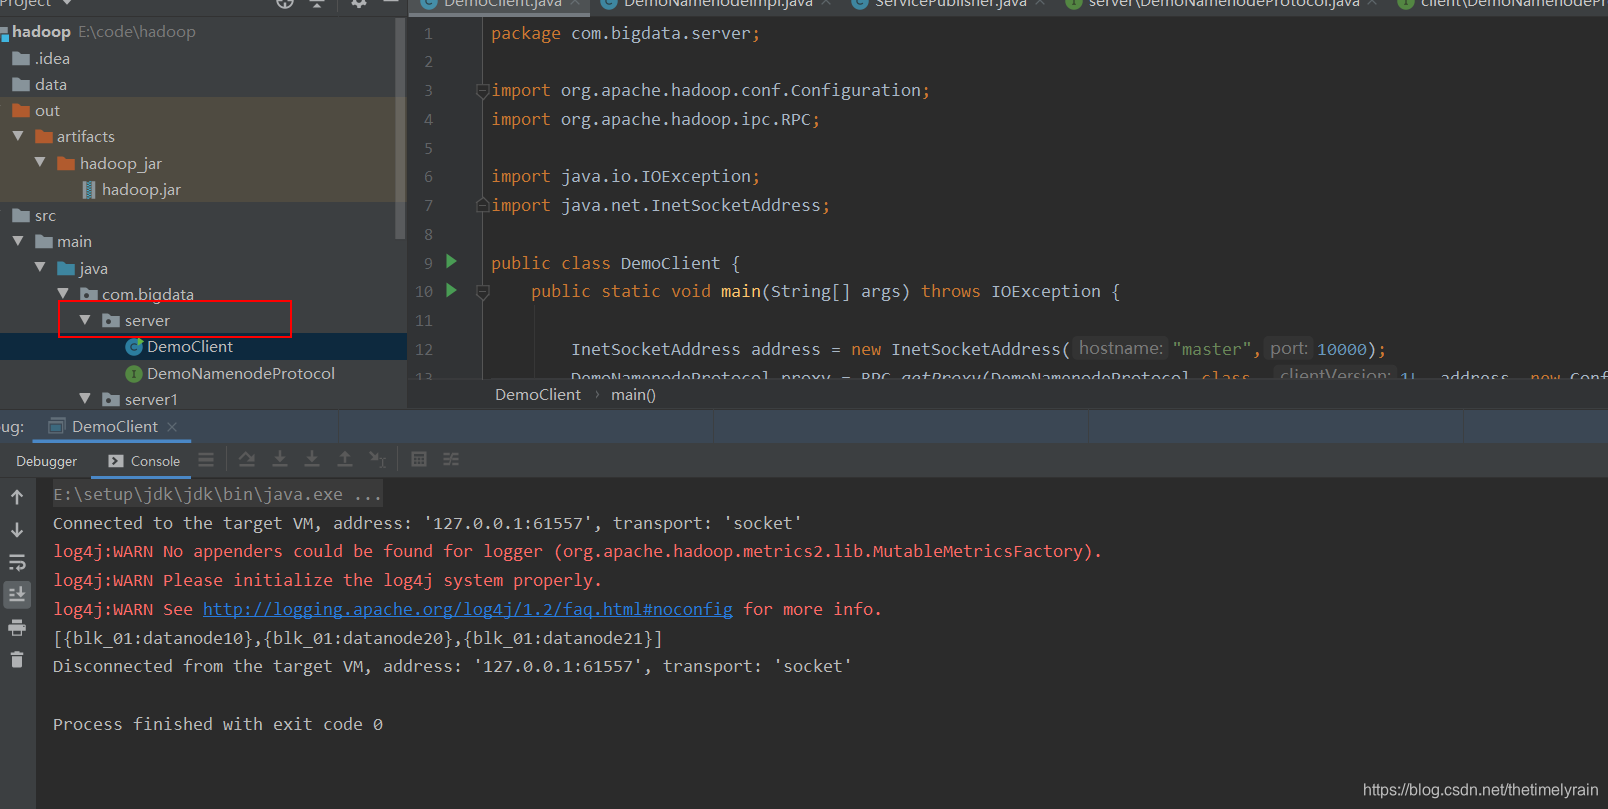Click DemoClient in the editor breadcrumb
The image size is (1608, 809).
(x=538, y=395)
